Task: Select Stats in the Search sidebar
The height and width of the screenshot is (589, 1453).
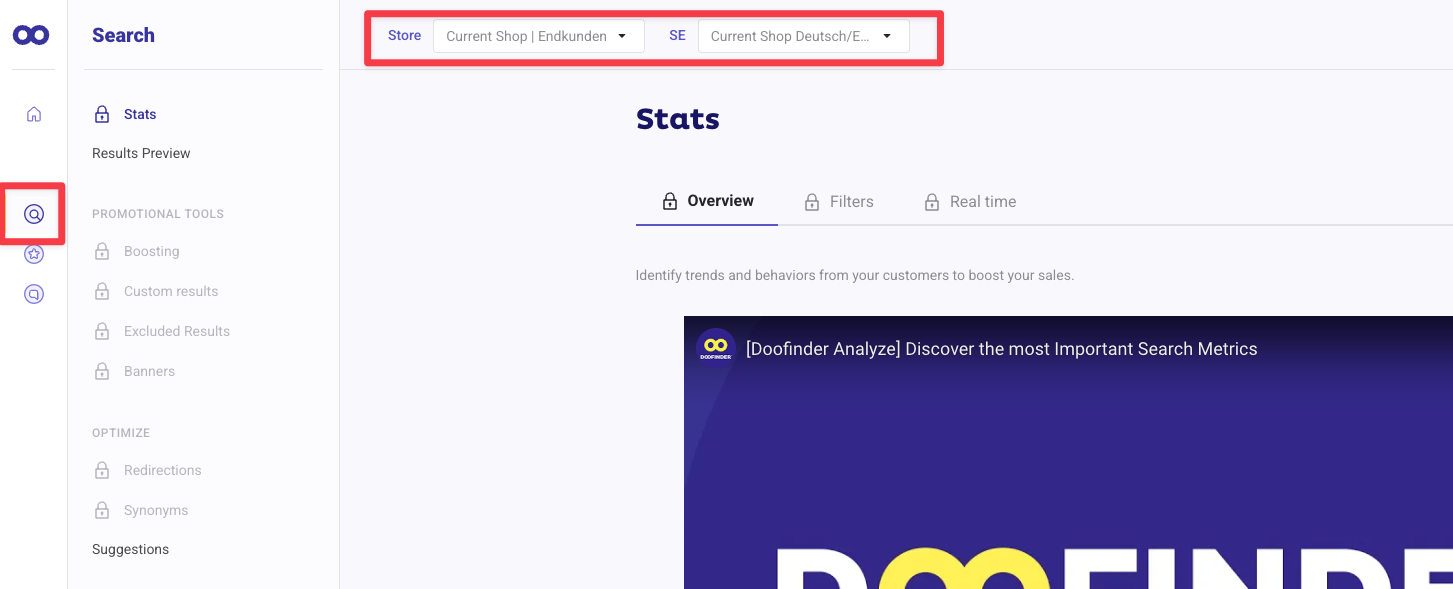Action: click(140, 114)
